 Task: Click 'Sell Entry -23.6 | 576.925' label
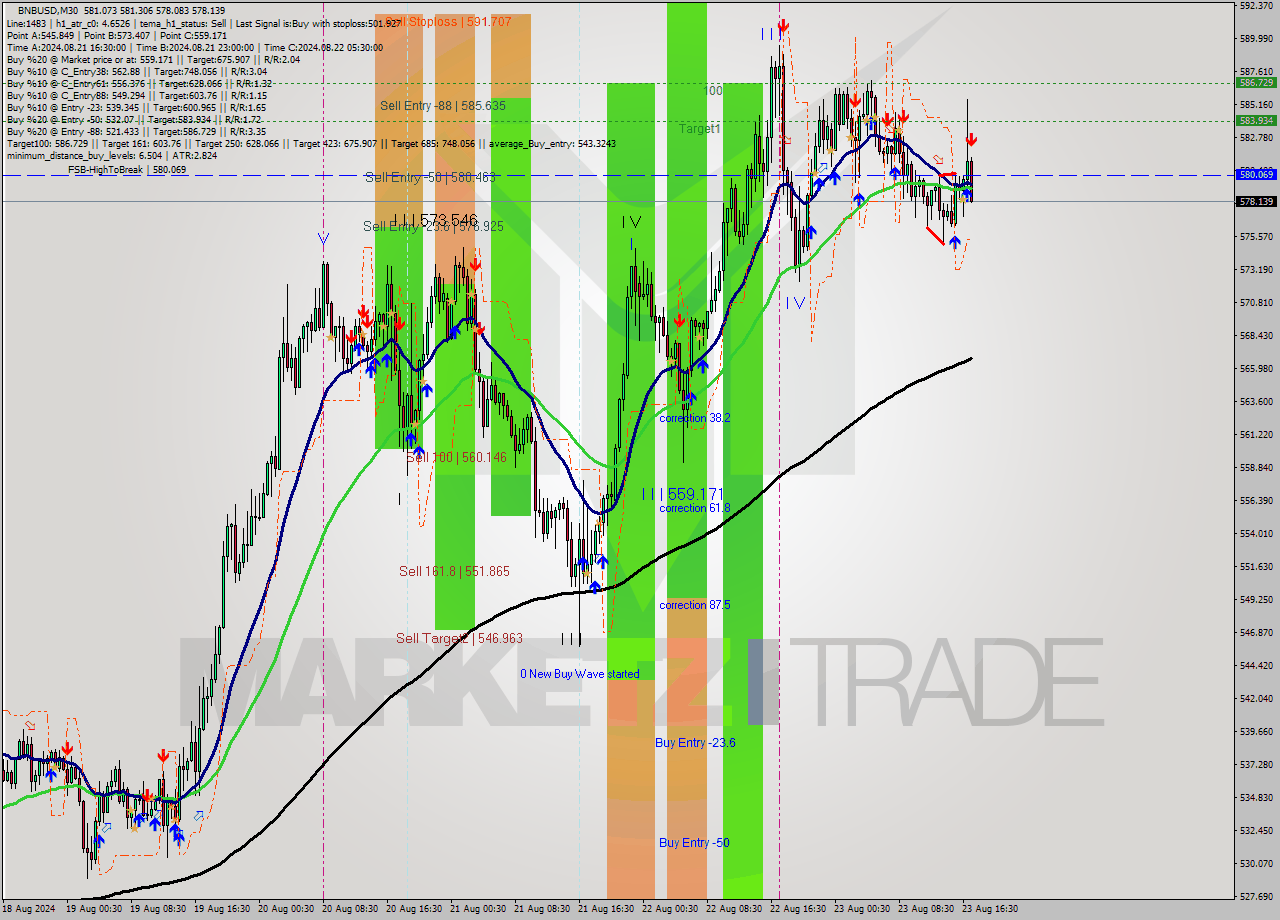[x=433, y=227]
